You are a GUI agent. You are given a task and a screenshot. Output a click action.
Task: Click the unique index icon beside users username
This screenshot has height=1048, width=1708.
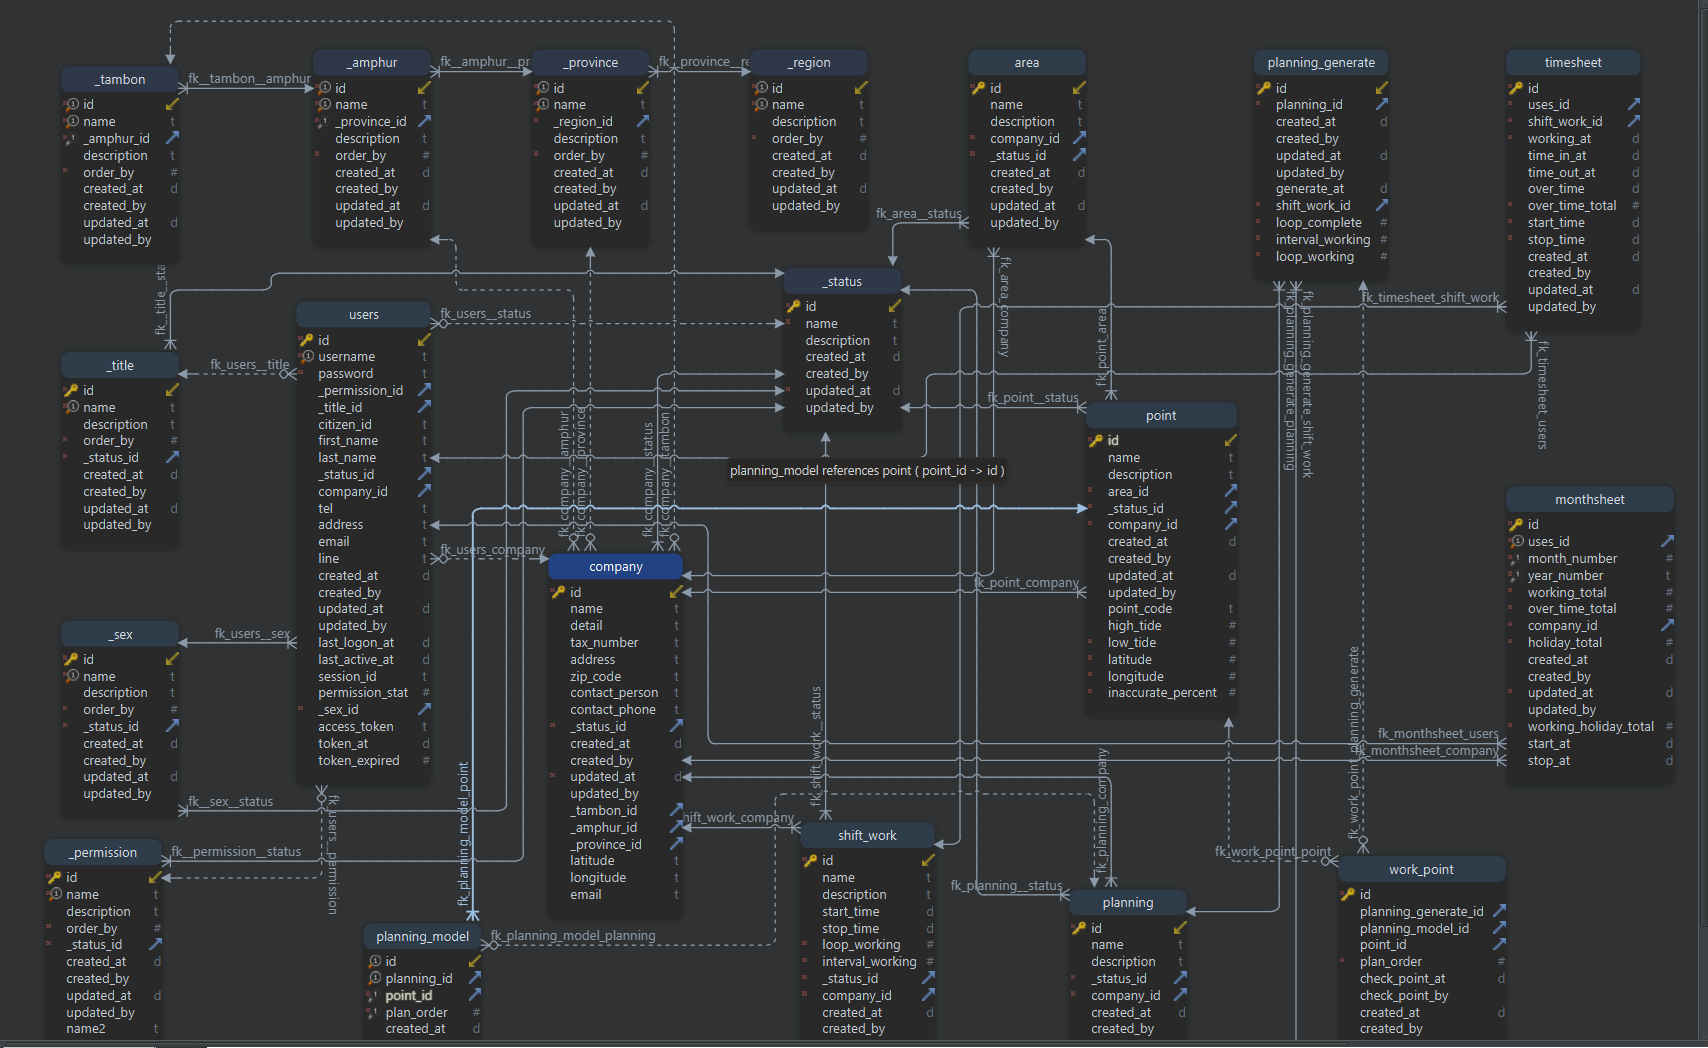click(308, 357)
